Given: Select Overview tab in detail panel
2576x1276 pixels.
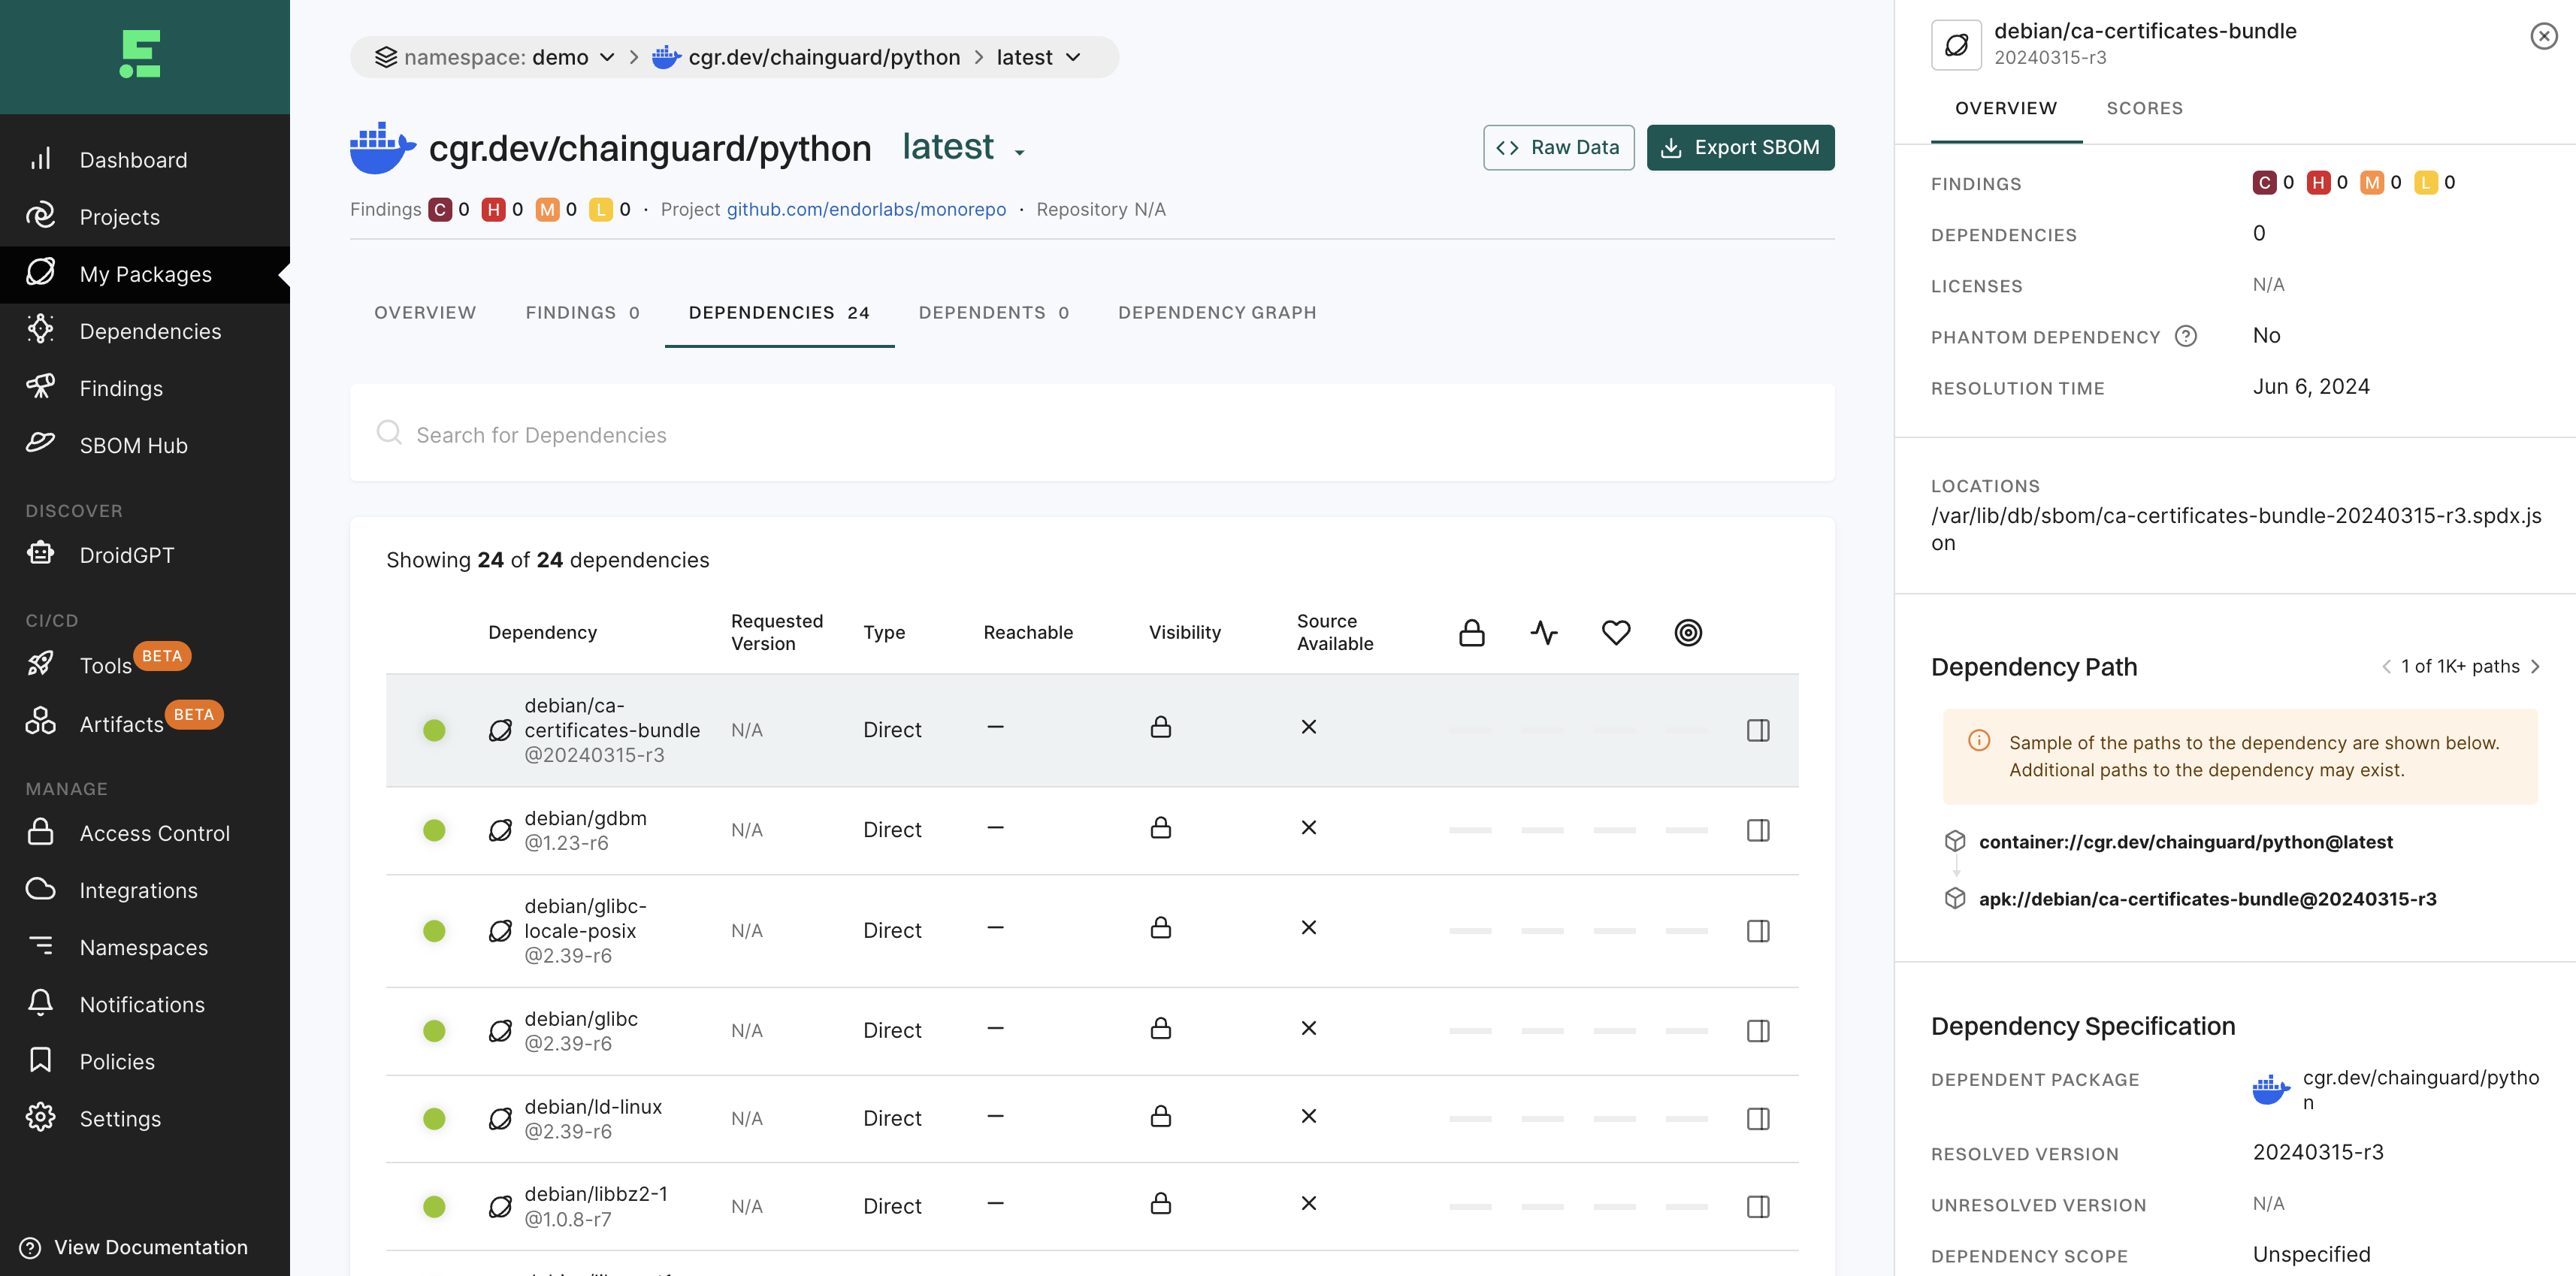Looking at the screenshot, I should pyautogui.click(x=2006, y=108).
